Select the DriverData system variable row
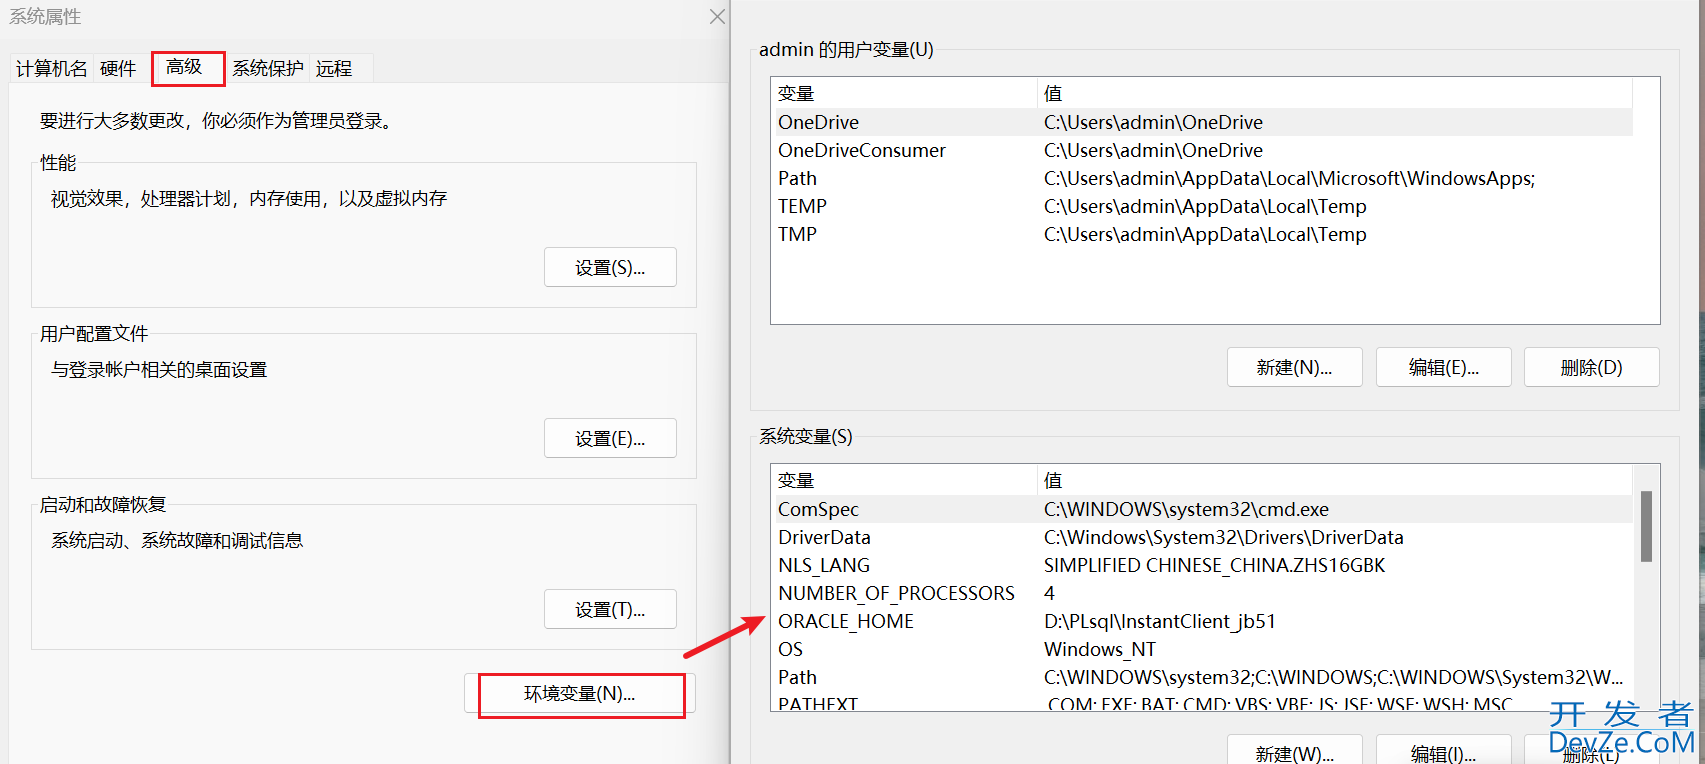Screen dimensions: 1705x764 click(1203, 537)
